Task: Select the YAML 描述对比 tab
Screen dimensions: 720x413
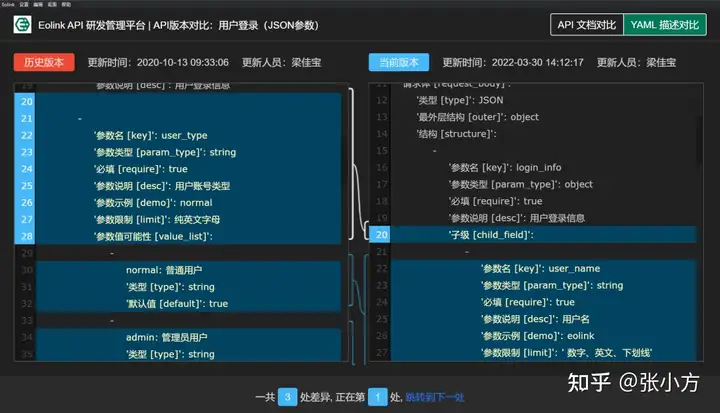Action: 664,25
